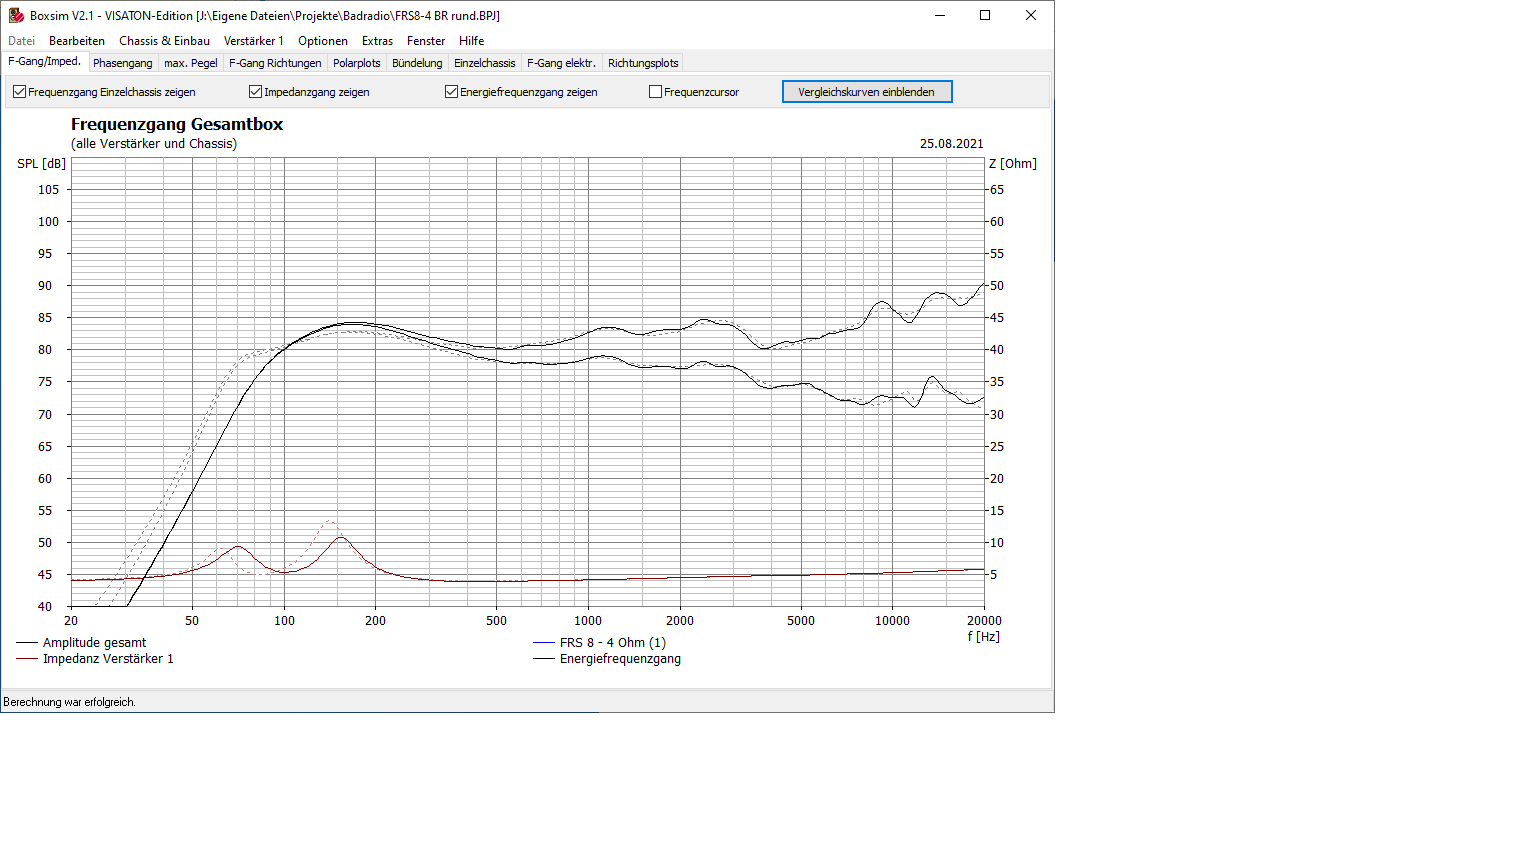
Task: Switch to the Phasengang tab
Action: [x=122, y=63]
